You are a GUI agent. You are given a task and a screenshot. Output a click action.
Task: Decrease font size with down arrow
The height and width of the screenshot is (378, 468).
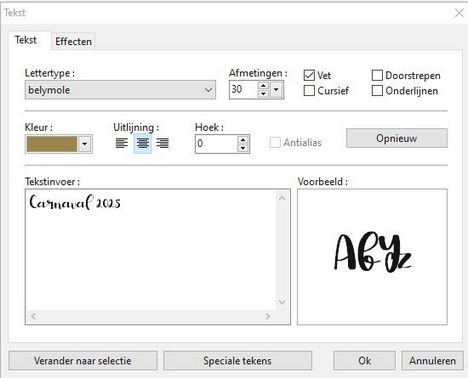click(263, 94)
